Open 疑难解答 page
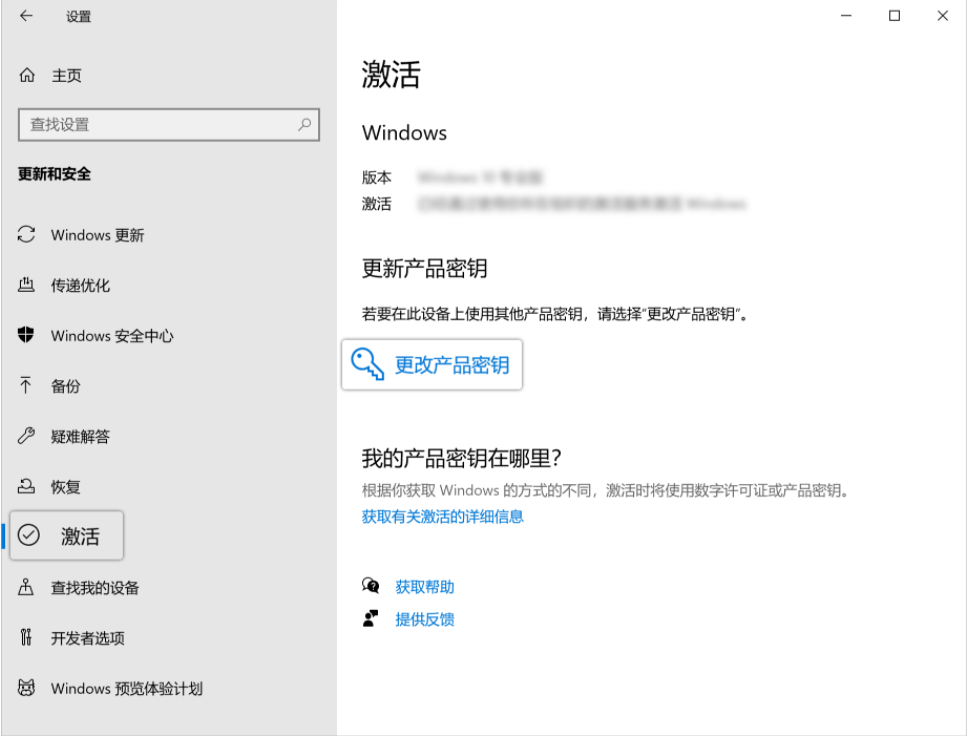Image resolution: width=970 pixels, height=737 pixels. [80, 437]
